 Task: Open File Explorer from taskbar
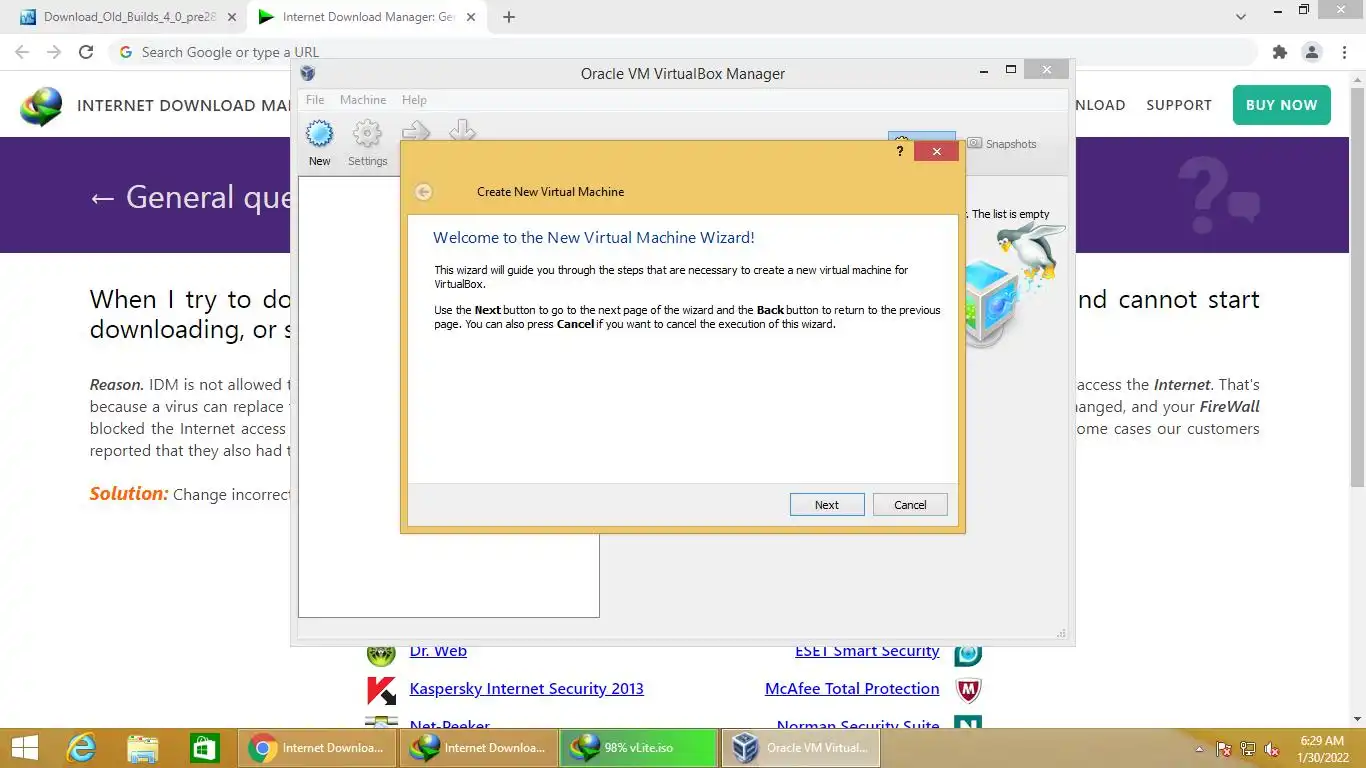pyautogui.click(x=143, y=748)
